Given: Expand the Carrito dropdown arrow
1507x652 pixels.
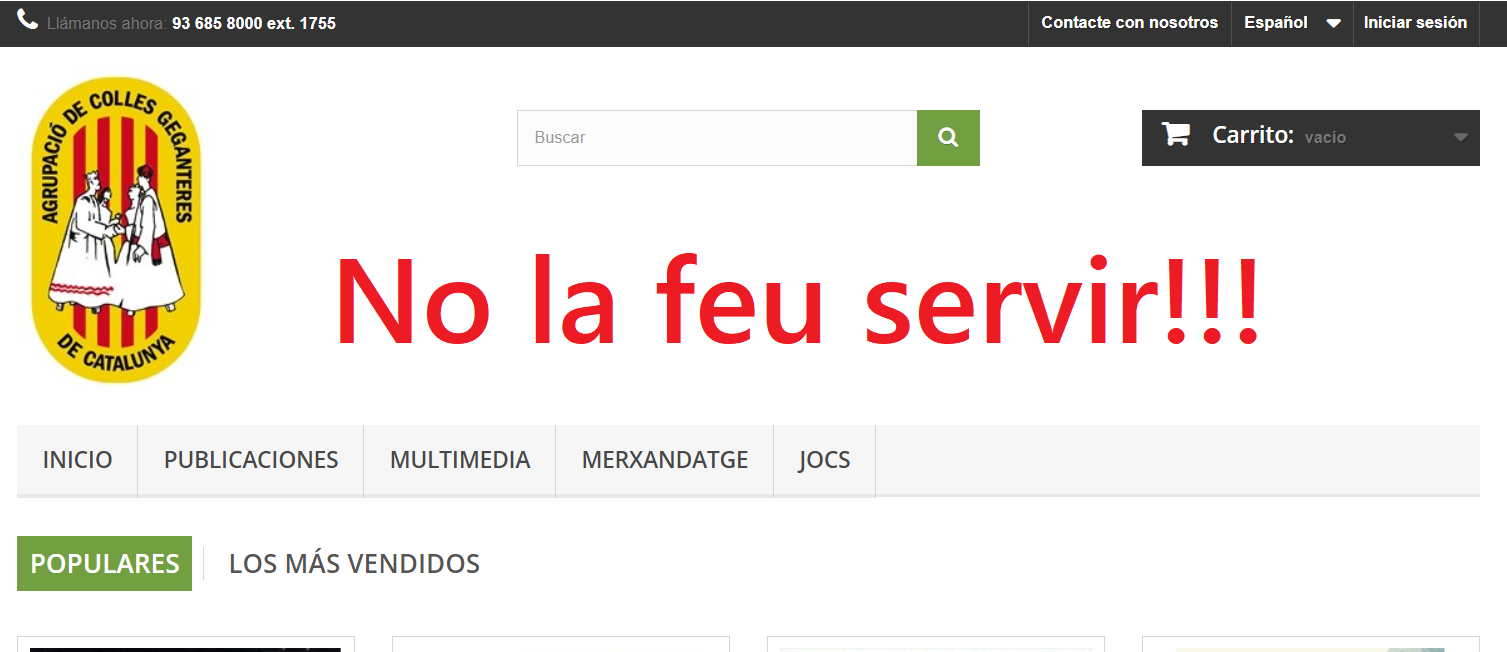Looking at the screenshot, I should pyautogui.click(x=1460, y=137).
